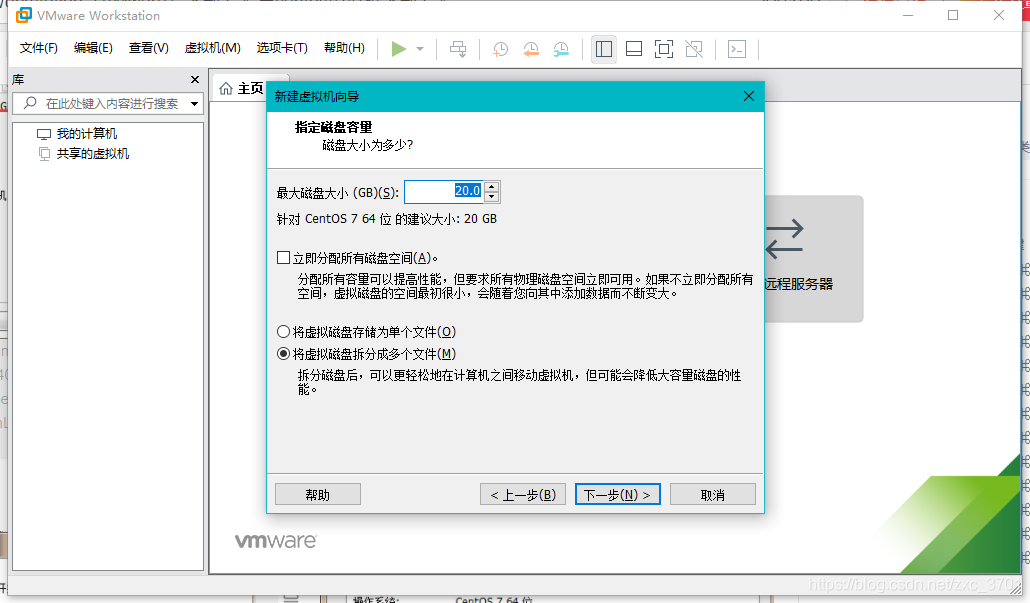Select 将虚拟磁盘存储为单个文件 option
The image size is (1030, 603).
point(282,331)
